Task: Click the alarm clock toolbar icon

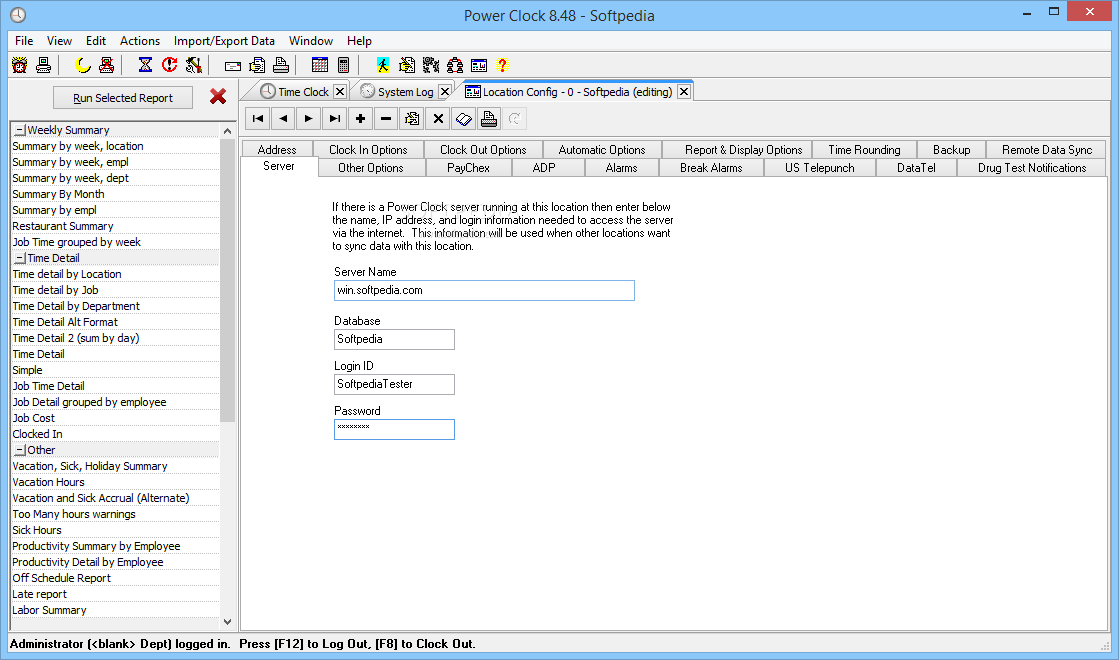Action: (x=20, y=66)
